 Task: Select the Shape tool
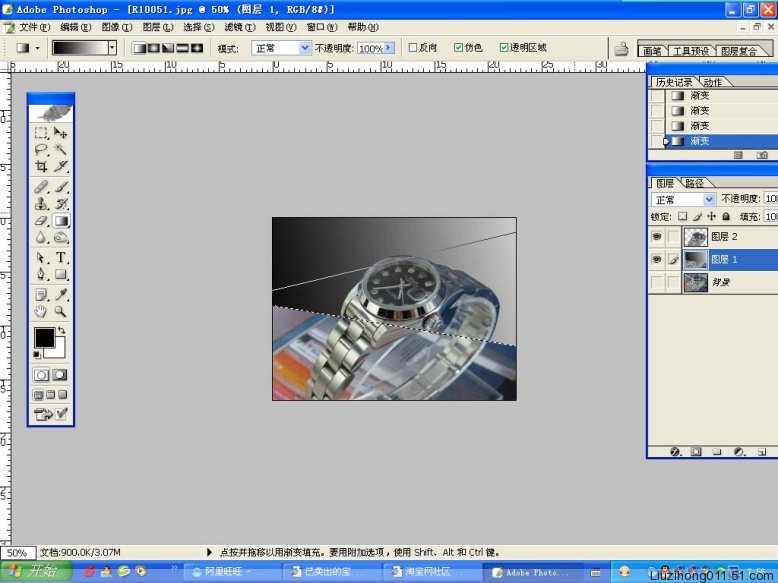pyautogui.click(x=61, y=274)
